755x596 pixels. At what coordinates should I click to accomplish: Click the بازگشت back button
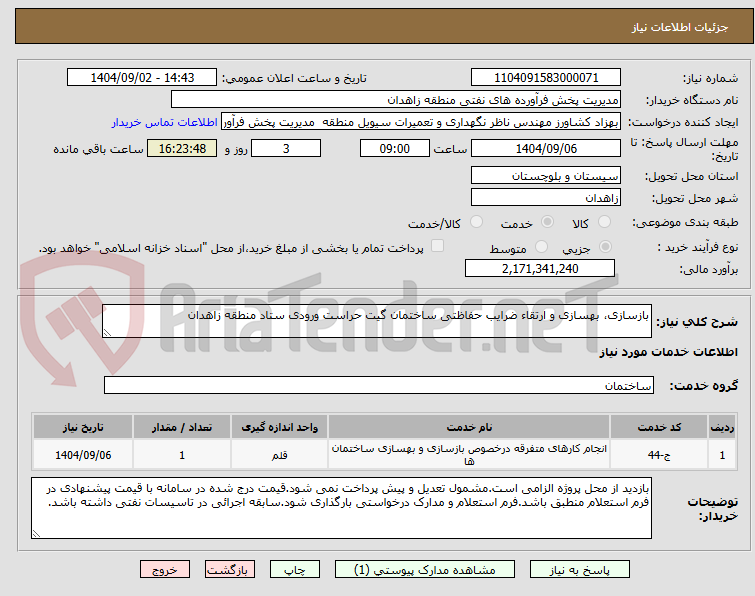click(x=229, y=570)
